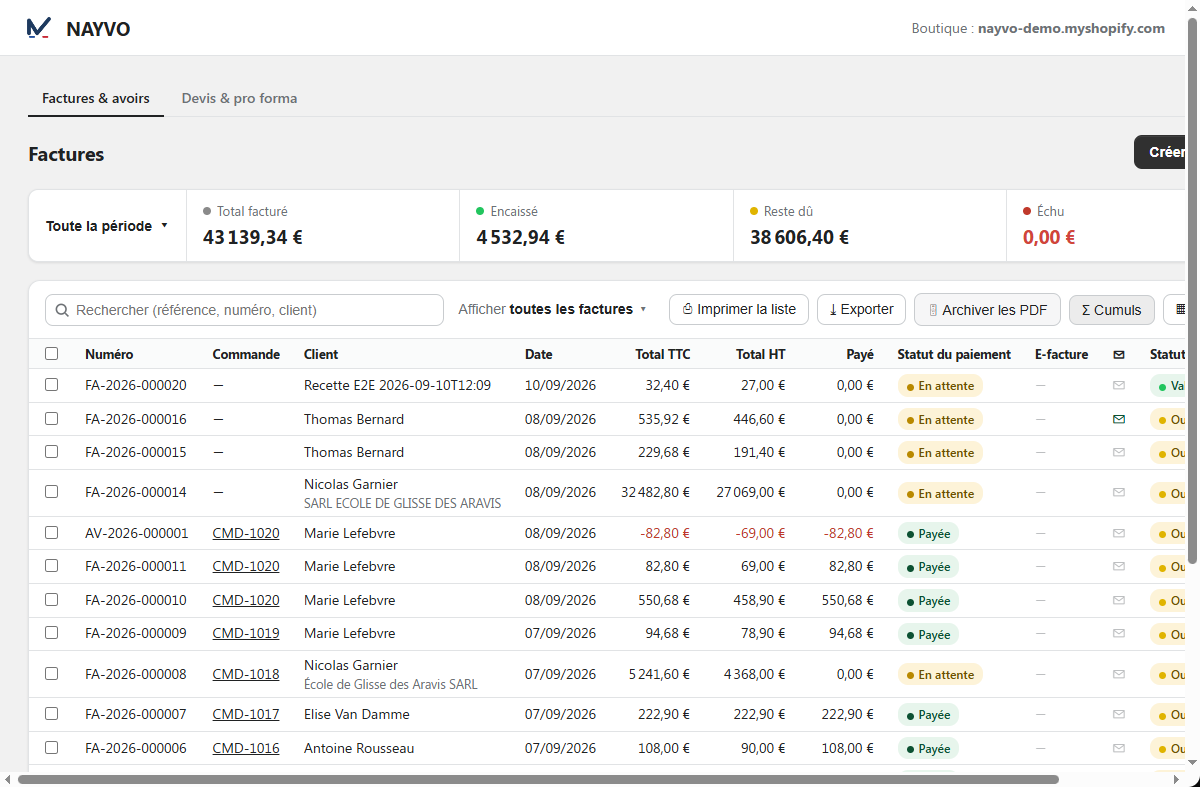Expand the "Afficher toutes les factures" filter

(x=553, y=309)
